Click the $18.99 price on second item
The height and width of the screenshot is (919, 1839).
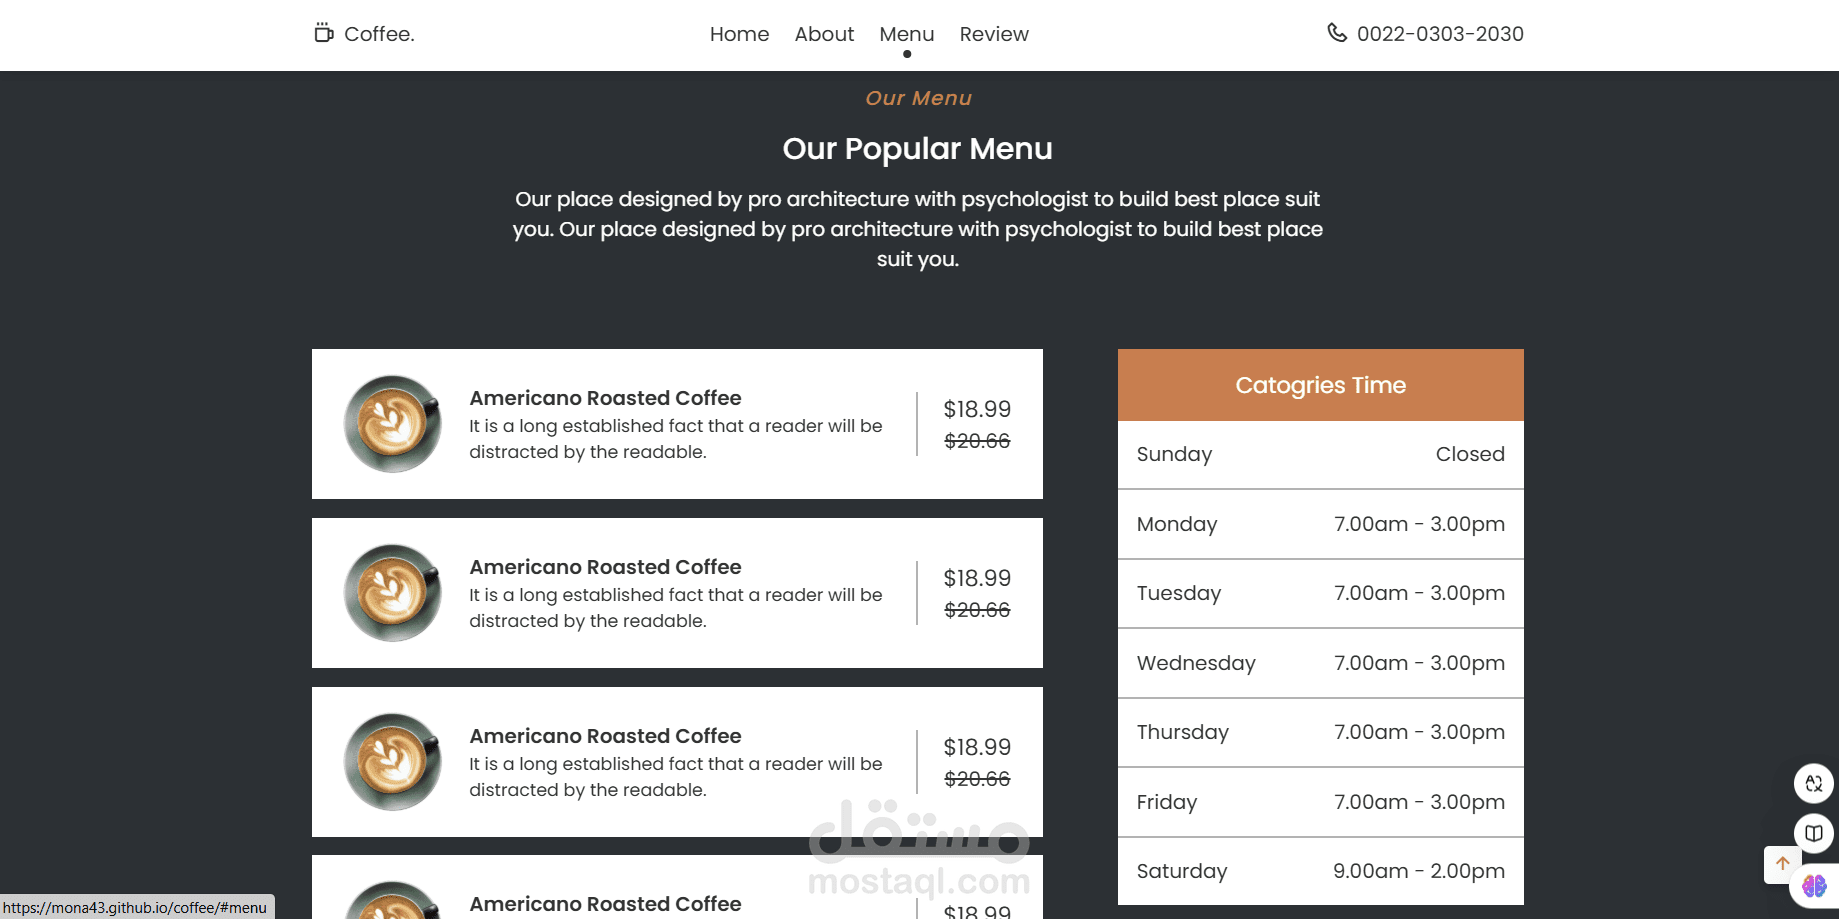click(977, 578)
